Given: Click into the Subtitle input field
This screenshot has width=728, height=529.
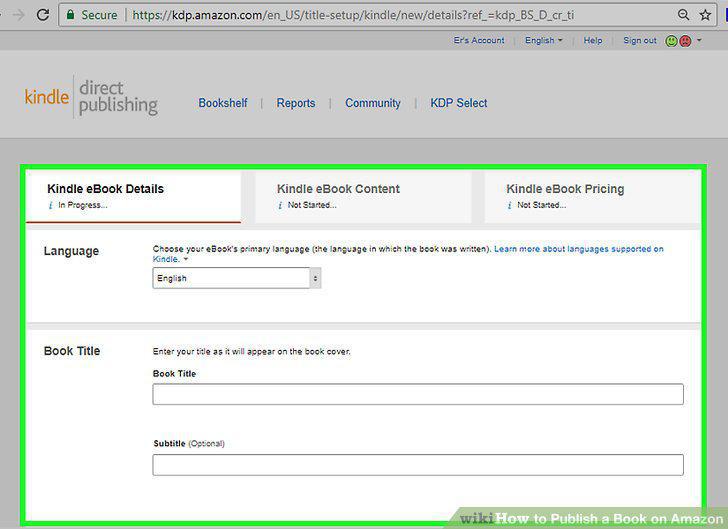Looking at the screenshot, I should (x=418, y=465).
